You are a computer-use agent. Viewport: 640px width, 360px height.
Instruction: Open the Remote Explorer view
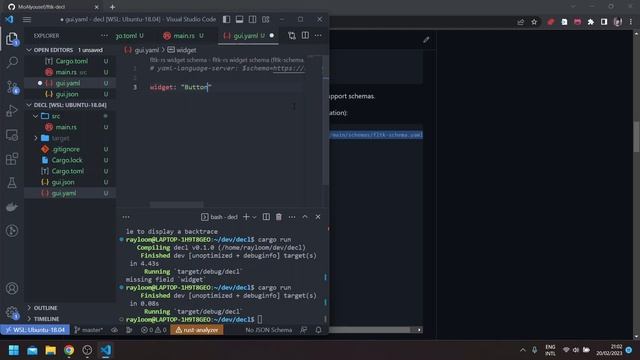point(12,135)
